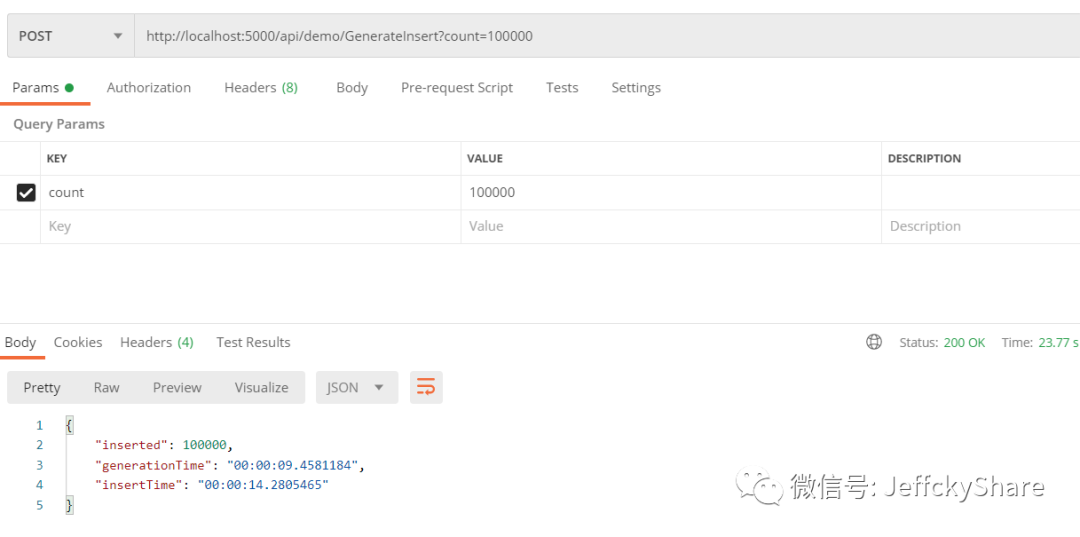1080x537 pixels.
Task: Select the response Body tab
Action: [x=20, y=342]
